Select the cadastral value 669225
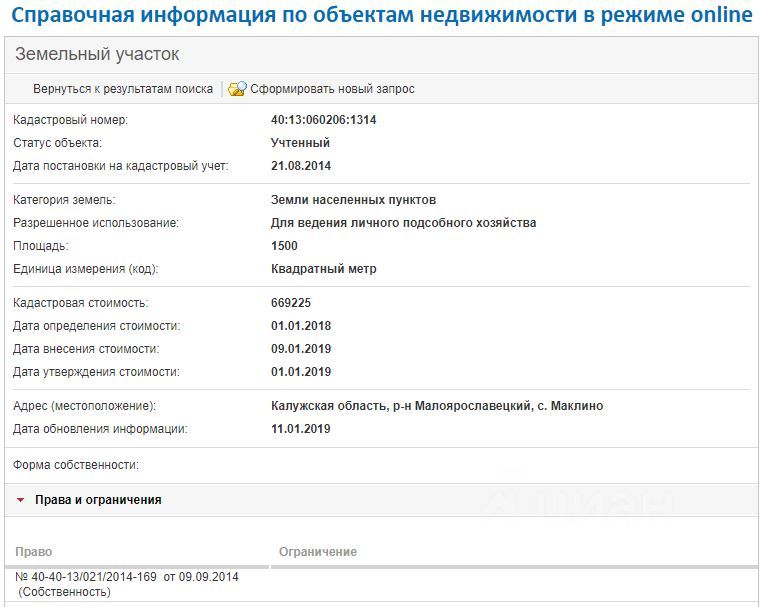The height and width of the screenshot is (607, 763). [x=291, y=303]
